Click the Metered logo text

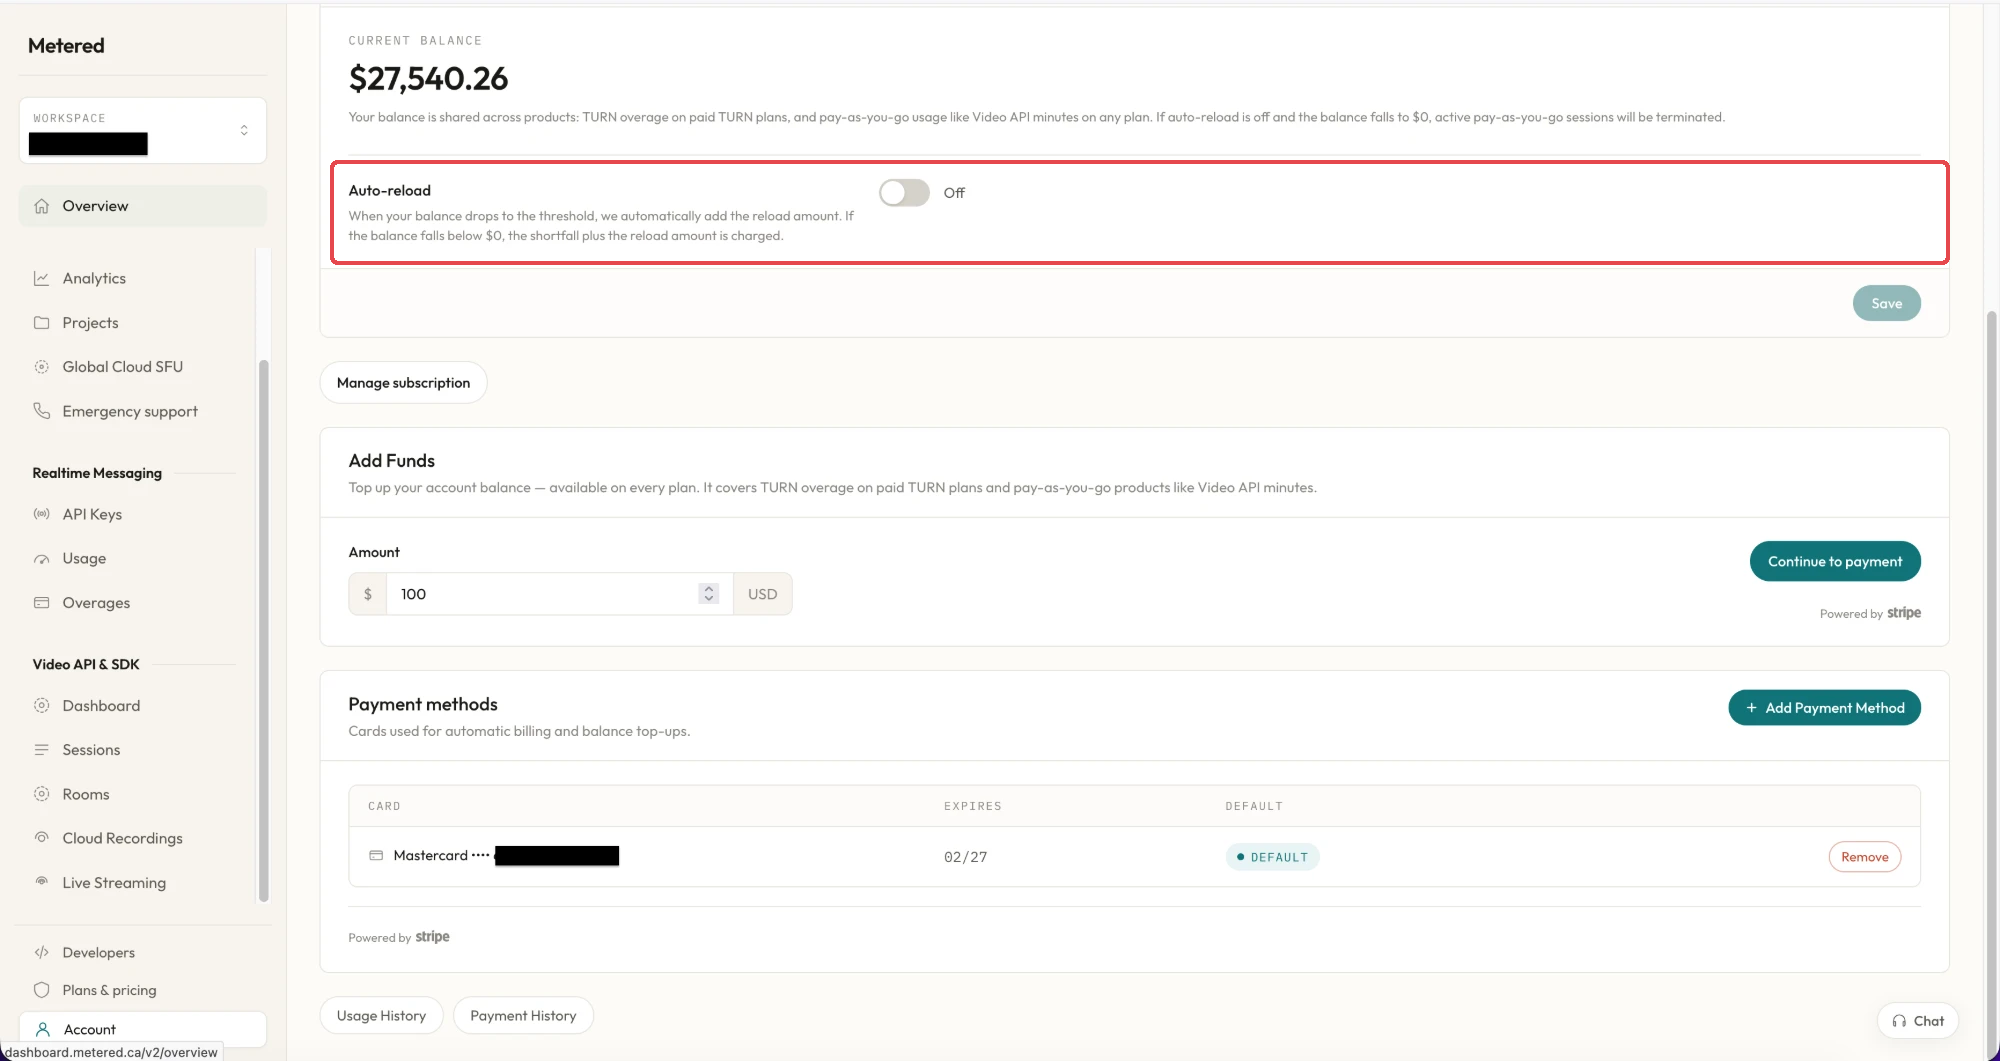click(66, 46)
